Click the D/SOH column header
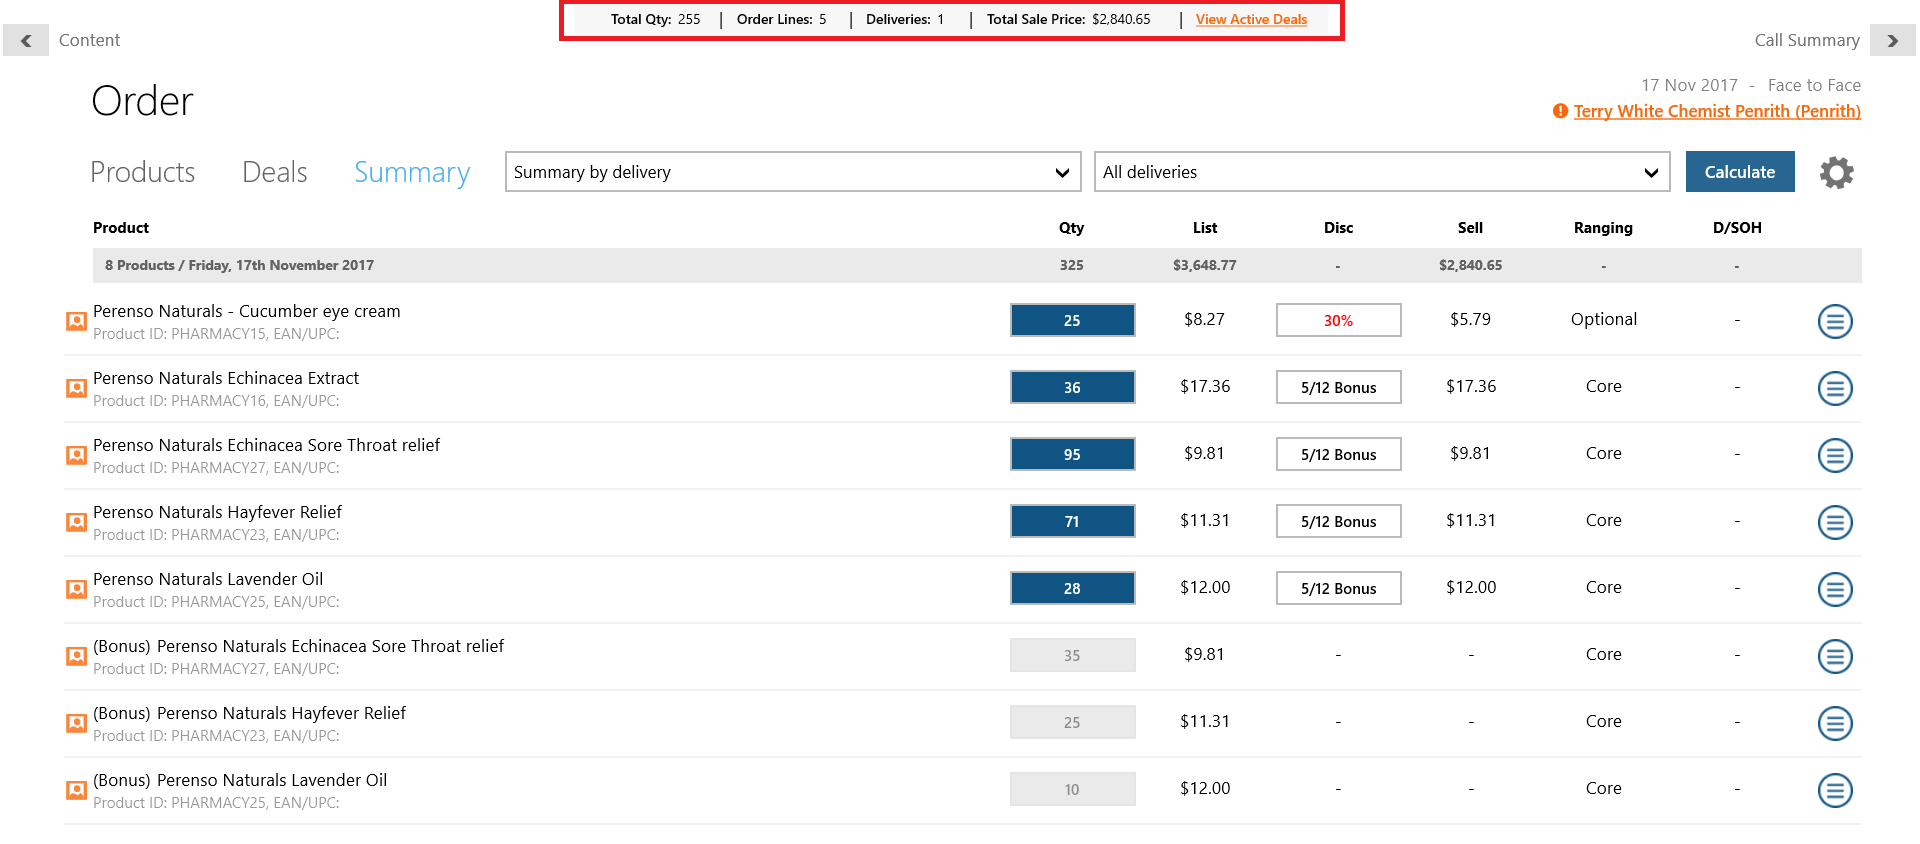Image resolution: width=1920 pixels, height=844 pixels. tap(1737, 228)
